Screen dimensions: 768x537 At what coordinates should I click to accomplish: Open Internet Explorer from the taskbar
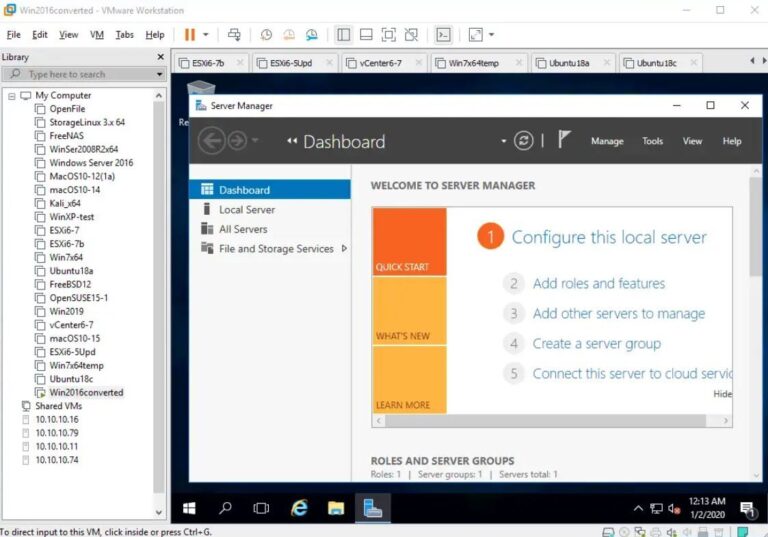[299, 508]
